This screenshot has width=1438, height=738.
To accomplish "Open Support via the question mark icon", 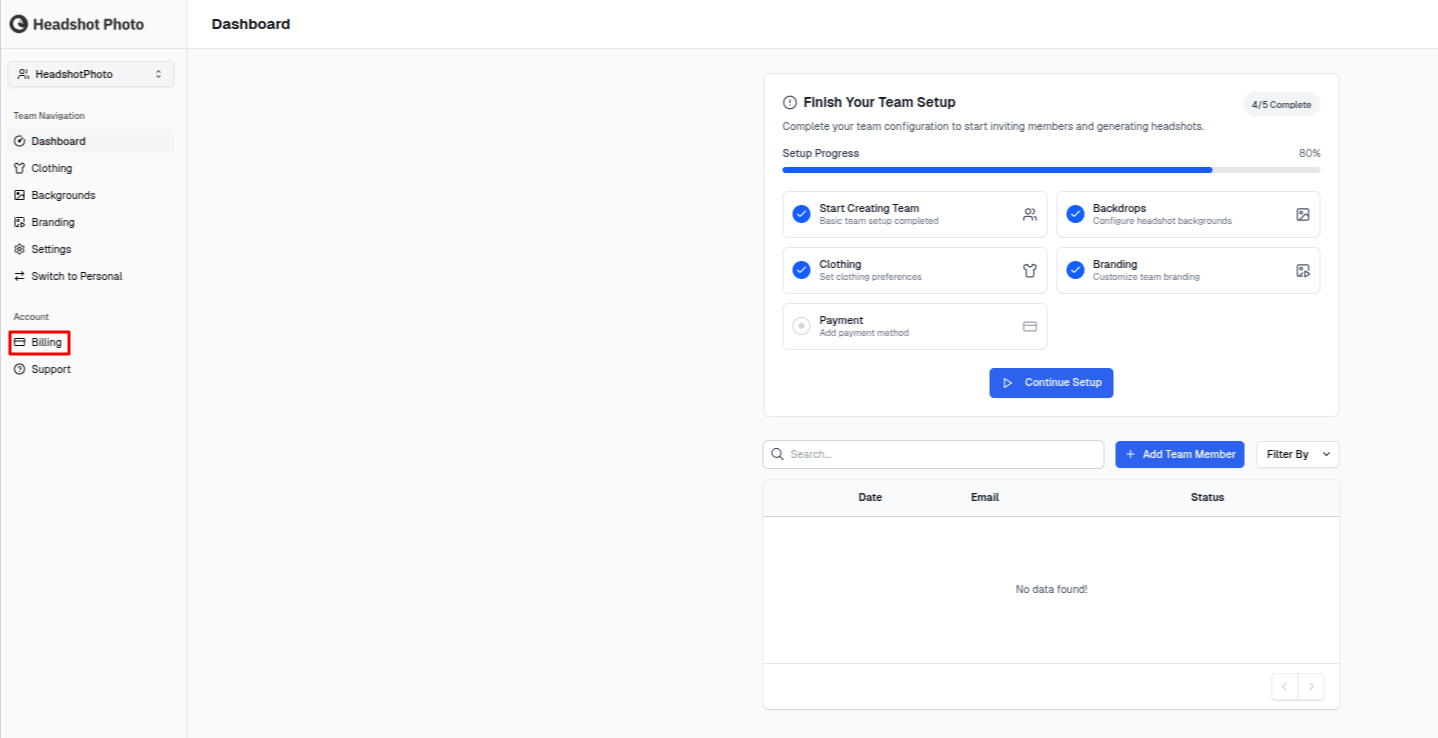I will [21, 368].
